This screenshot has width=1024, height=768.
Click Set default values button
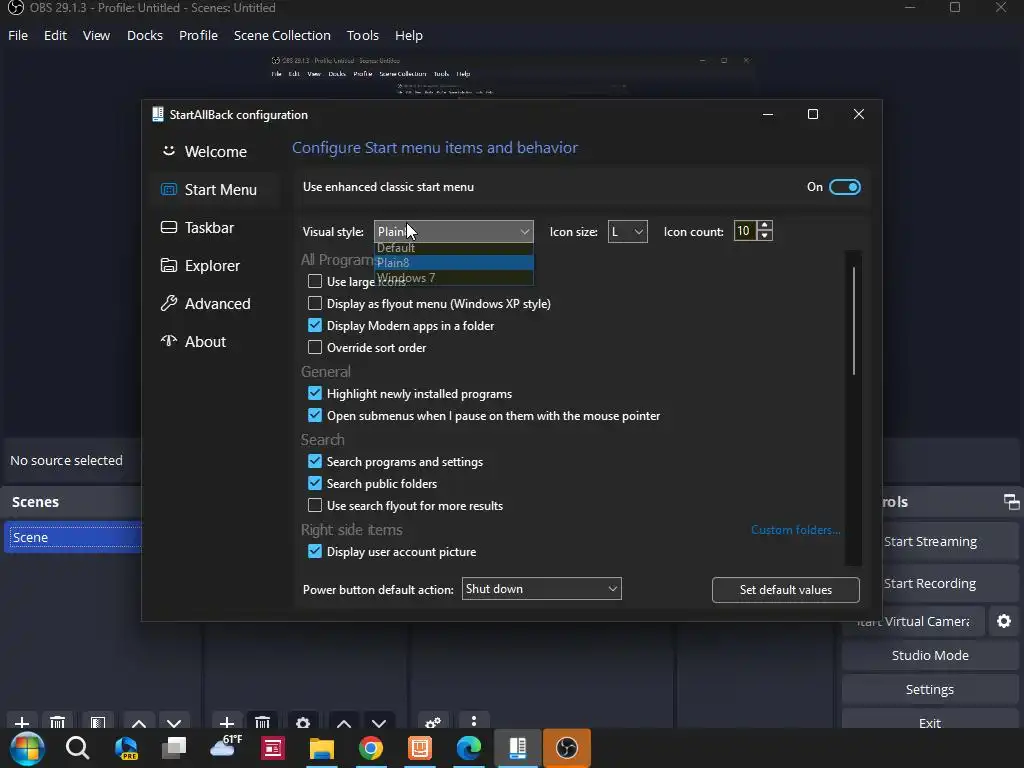pyautogui.click(x=786, y=590)
